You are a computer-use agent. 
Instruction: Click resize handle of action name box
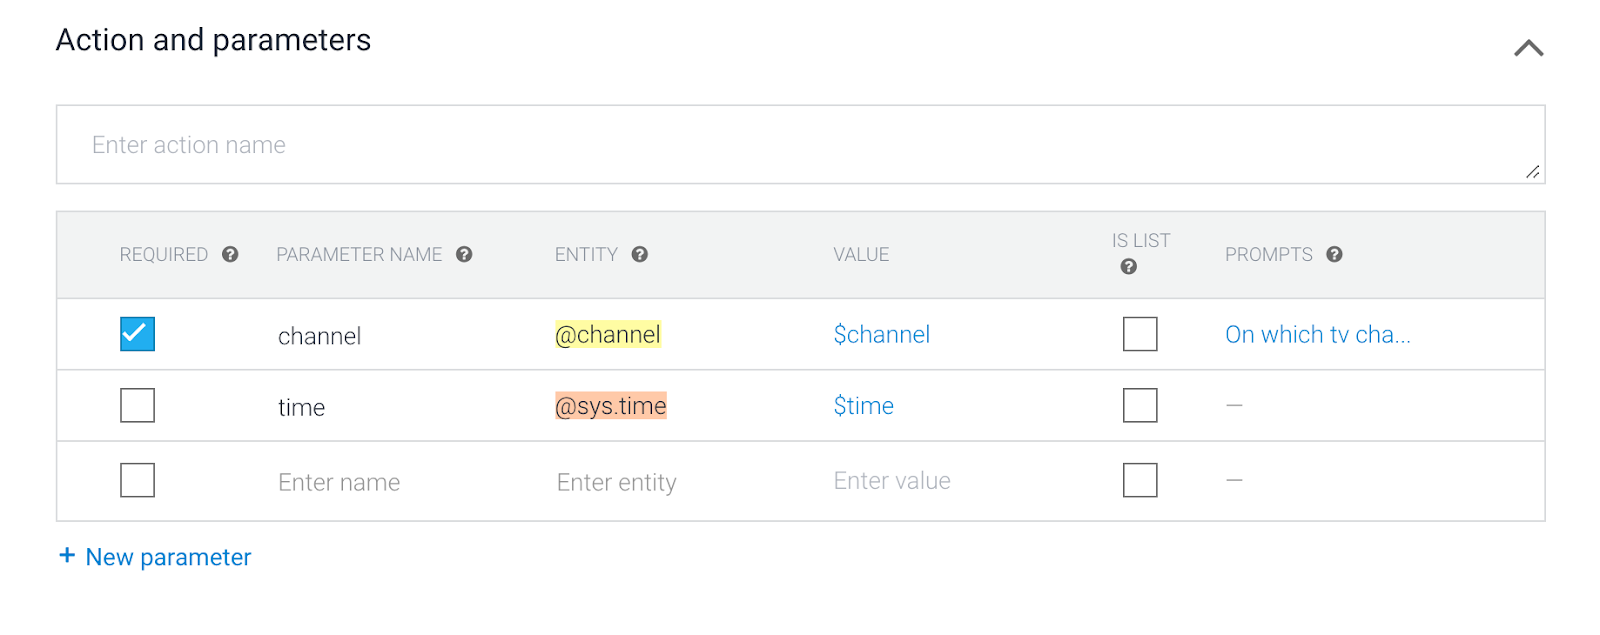coord(1532,172)
